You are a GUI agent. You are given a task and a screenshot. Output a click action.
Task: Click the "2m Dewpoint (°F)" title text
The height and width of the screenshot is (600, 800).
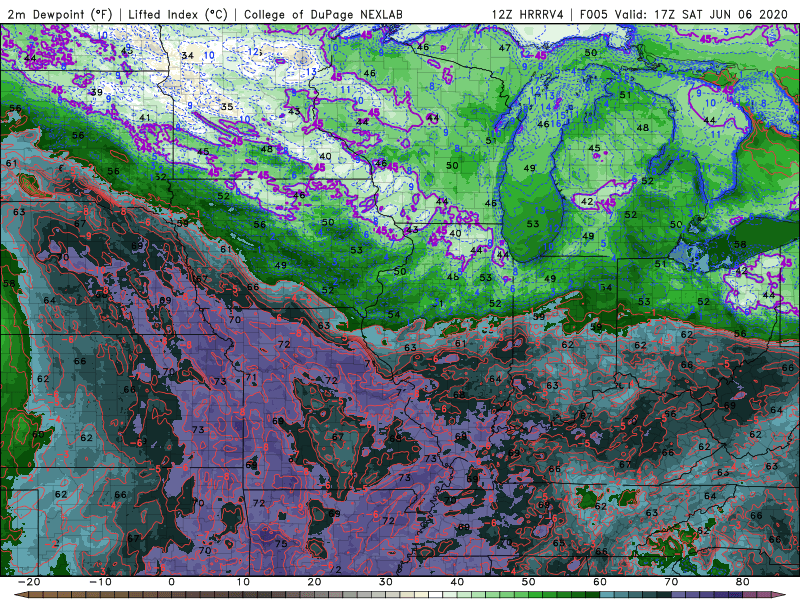[60, 15]
